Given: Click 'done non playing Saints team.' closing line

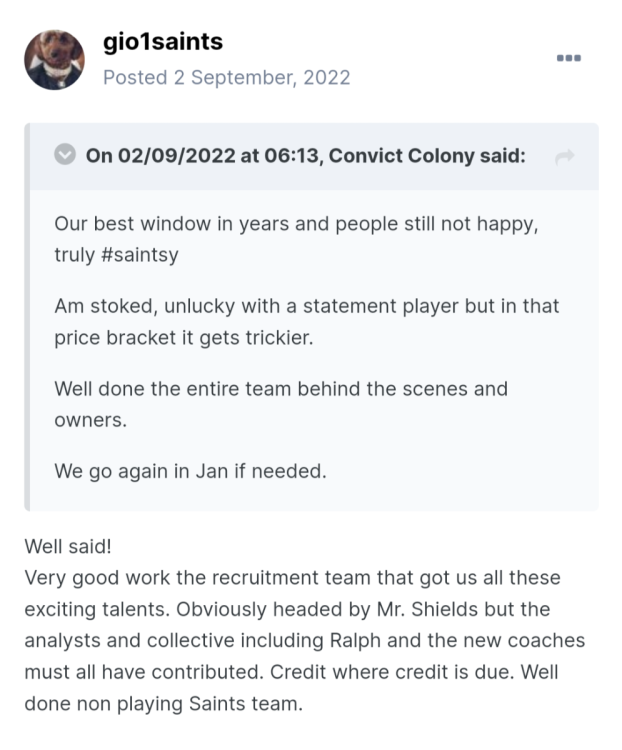Looking at the screenshot, I should (162, 704).
